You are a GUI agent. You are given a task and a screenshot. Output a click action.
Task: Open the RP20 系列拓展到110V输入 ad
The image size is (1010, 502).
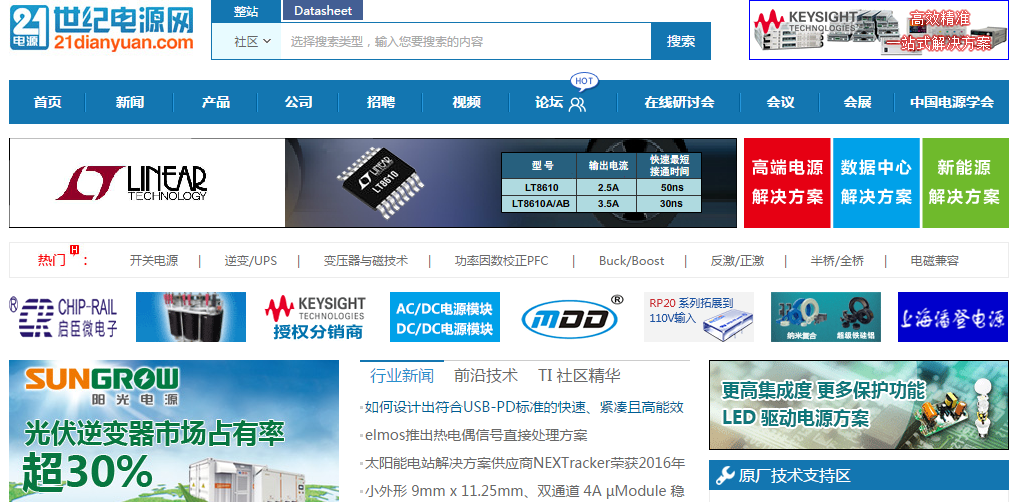(699, 316)
